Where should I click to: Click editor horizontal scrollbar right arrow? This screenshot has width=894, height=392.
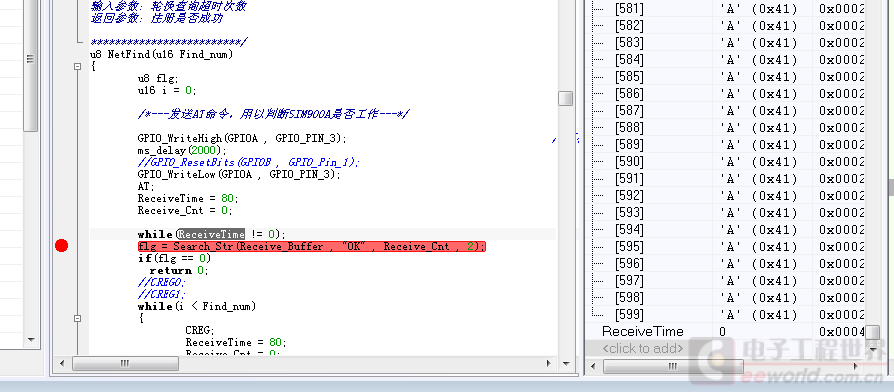(549, 363)
